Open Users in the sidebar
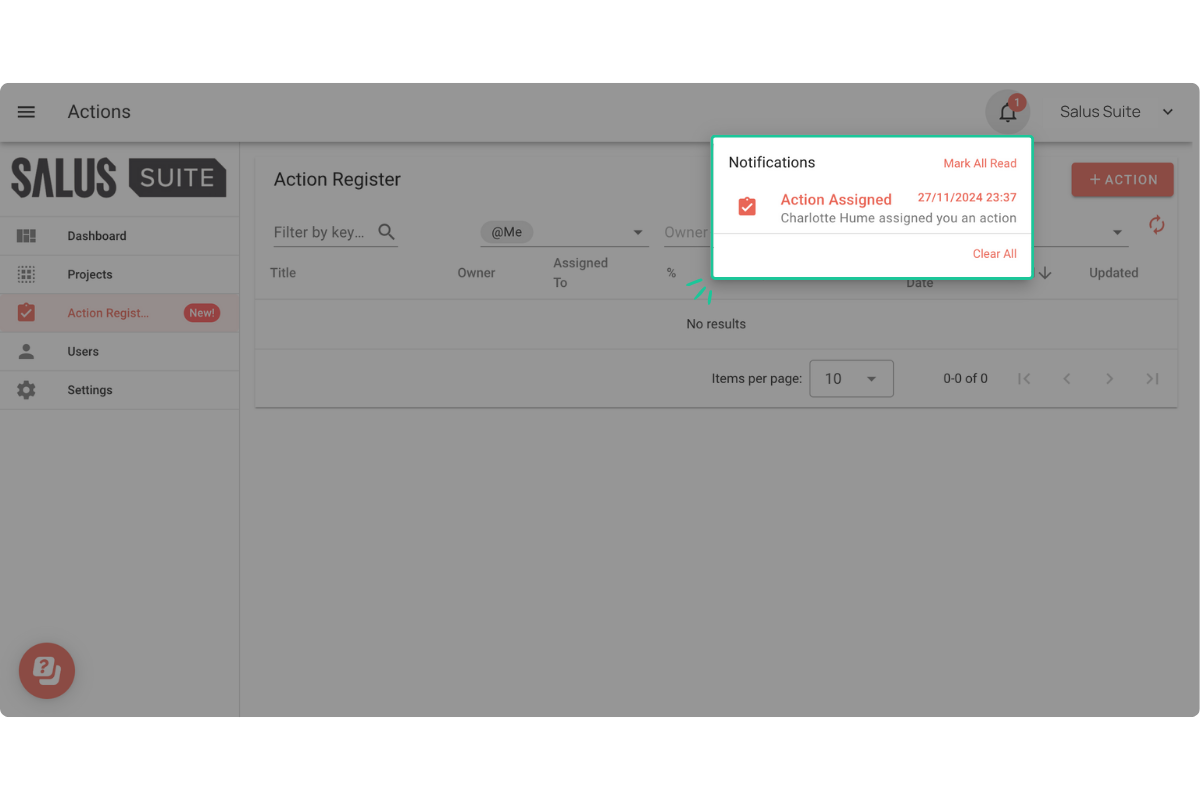The height and width of the screenshot is (800, 1200). [83, 352]
